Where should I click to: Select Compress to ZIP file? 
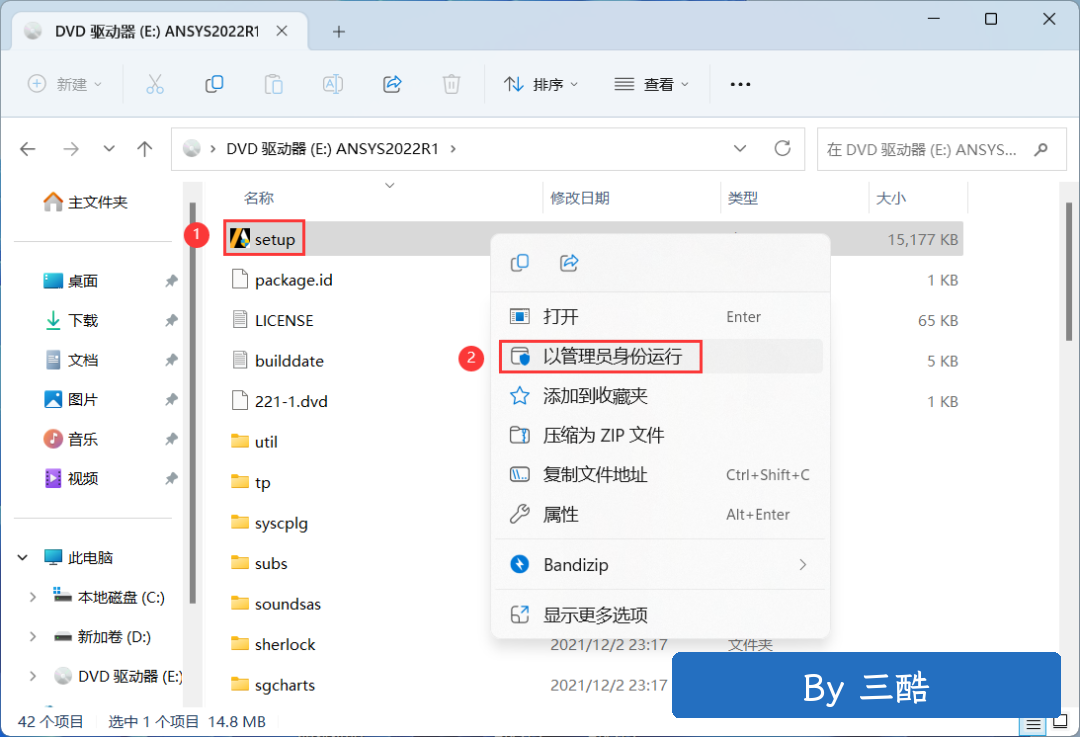[x=660, y=435]
